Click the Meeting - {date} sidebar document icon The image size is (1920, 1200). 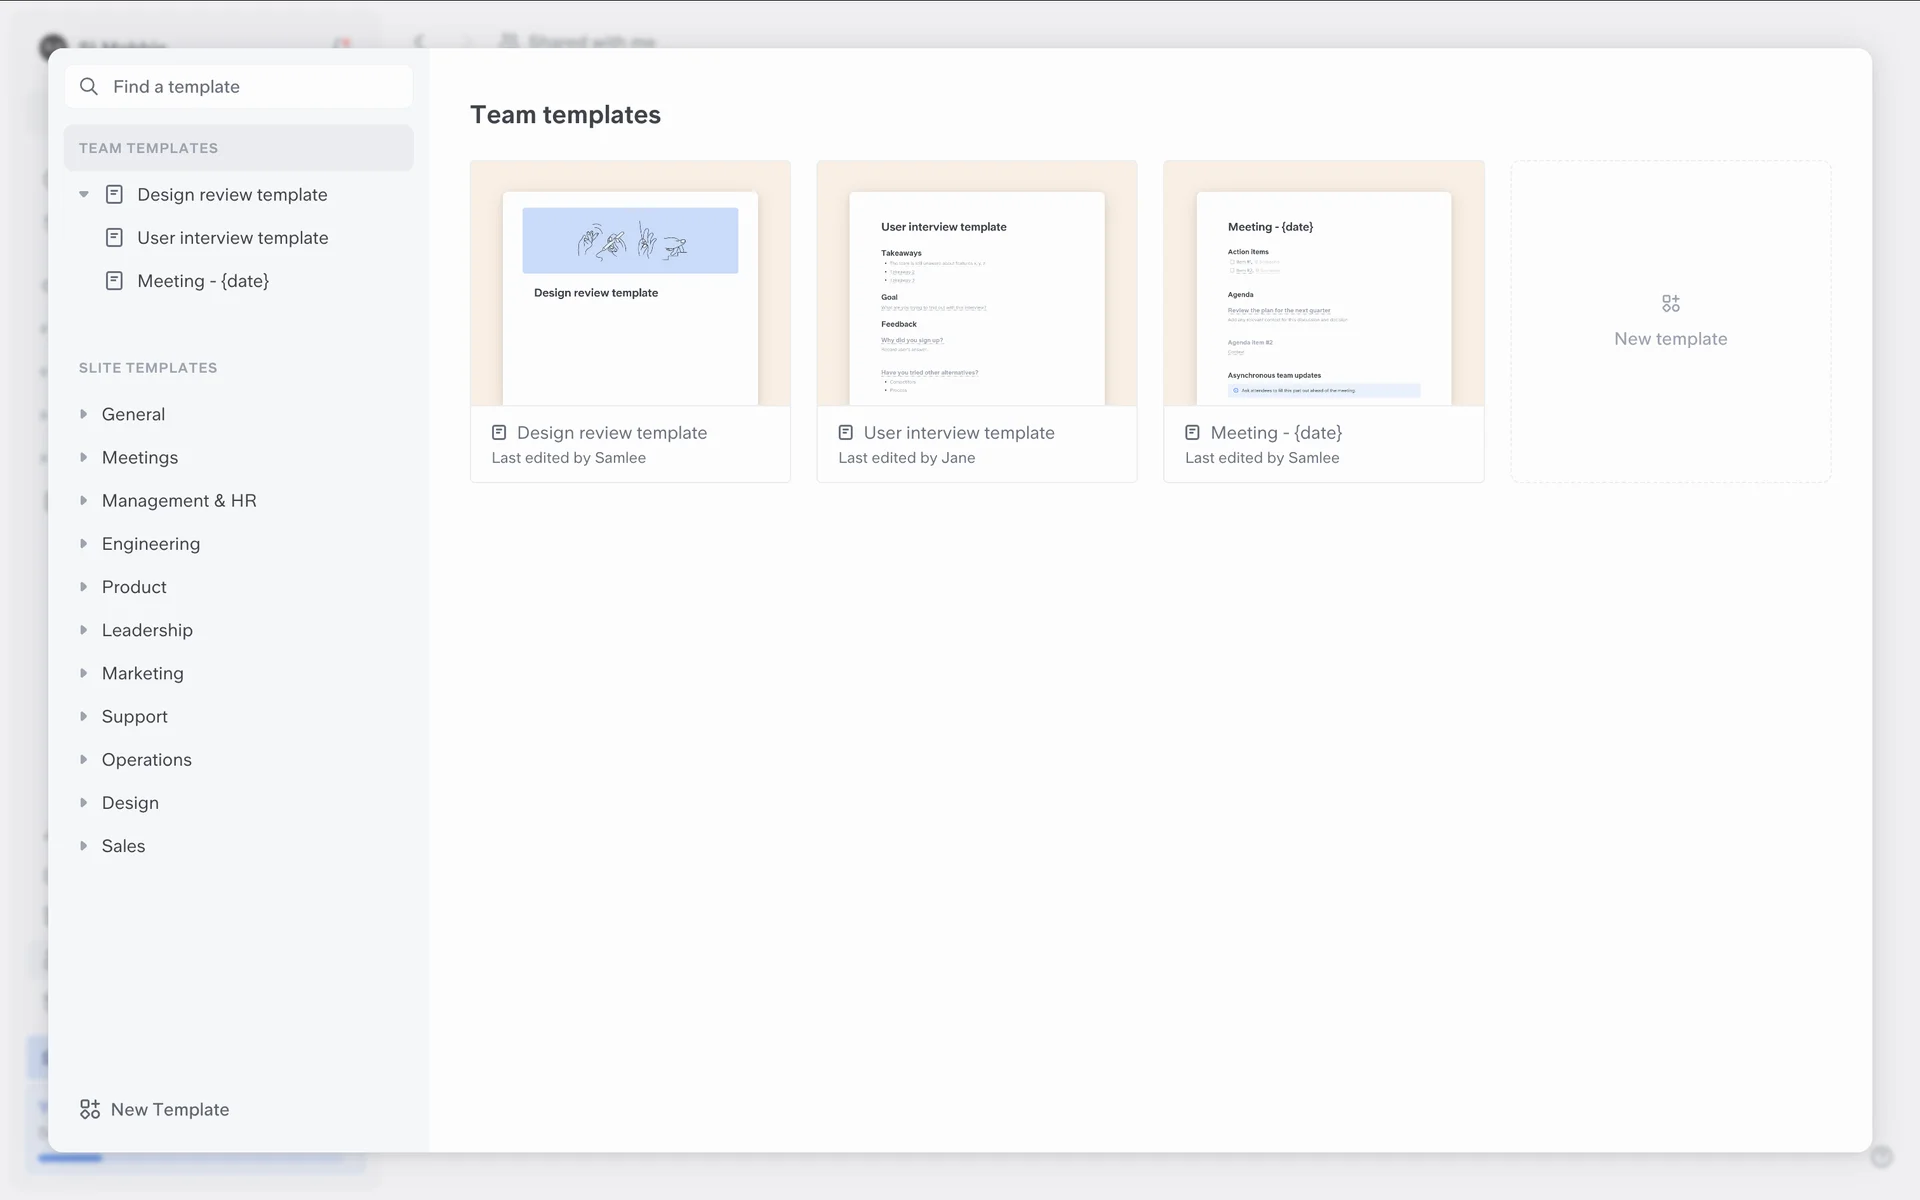pyautogui.click(x=115, y=281)
